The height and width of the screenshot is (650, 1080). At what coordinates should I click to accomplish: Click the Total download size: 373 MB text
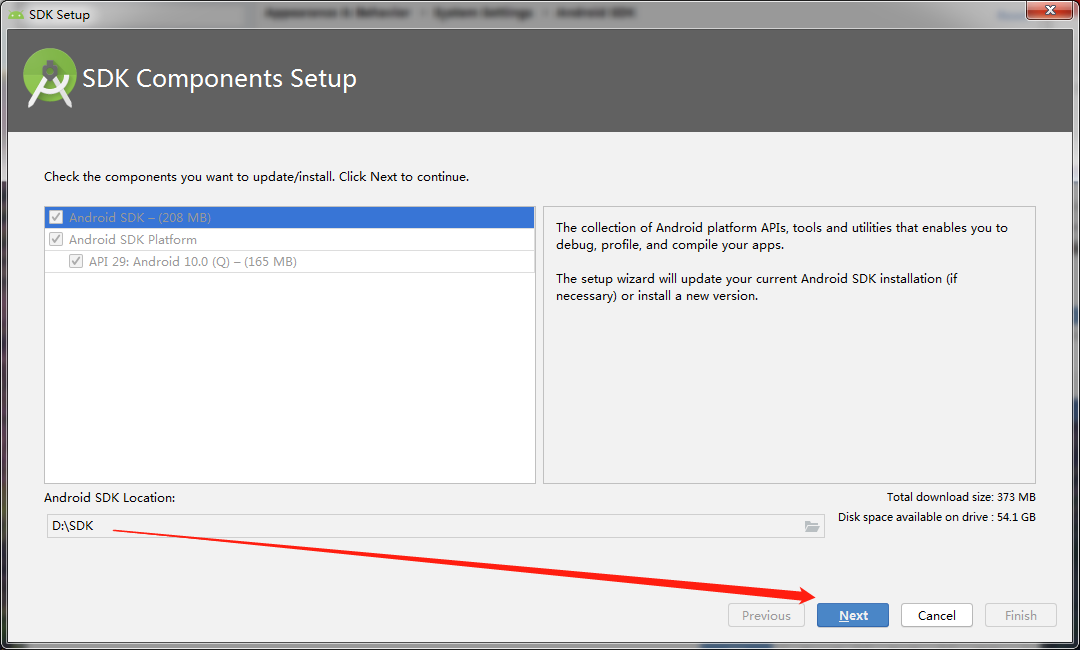click(961, 497)
